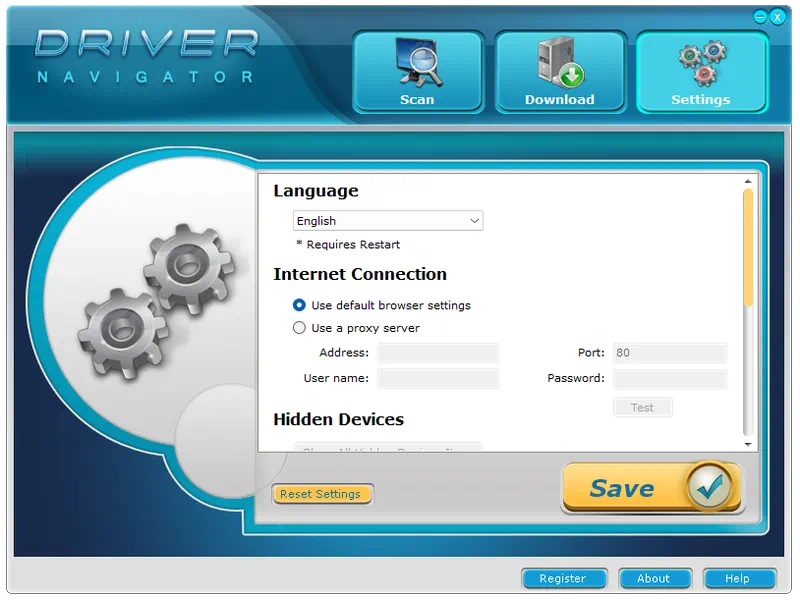Close the Driver Navigator window
Image resolution: width=800 pixels, height=602 pixels.
(x=778, y=17)
